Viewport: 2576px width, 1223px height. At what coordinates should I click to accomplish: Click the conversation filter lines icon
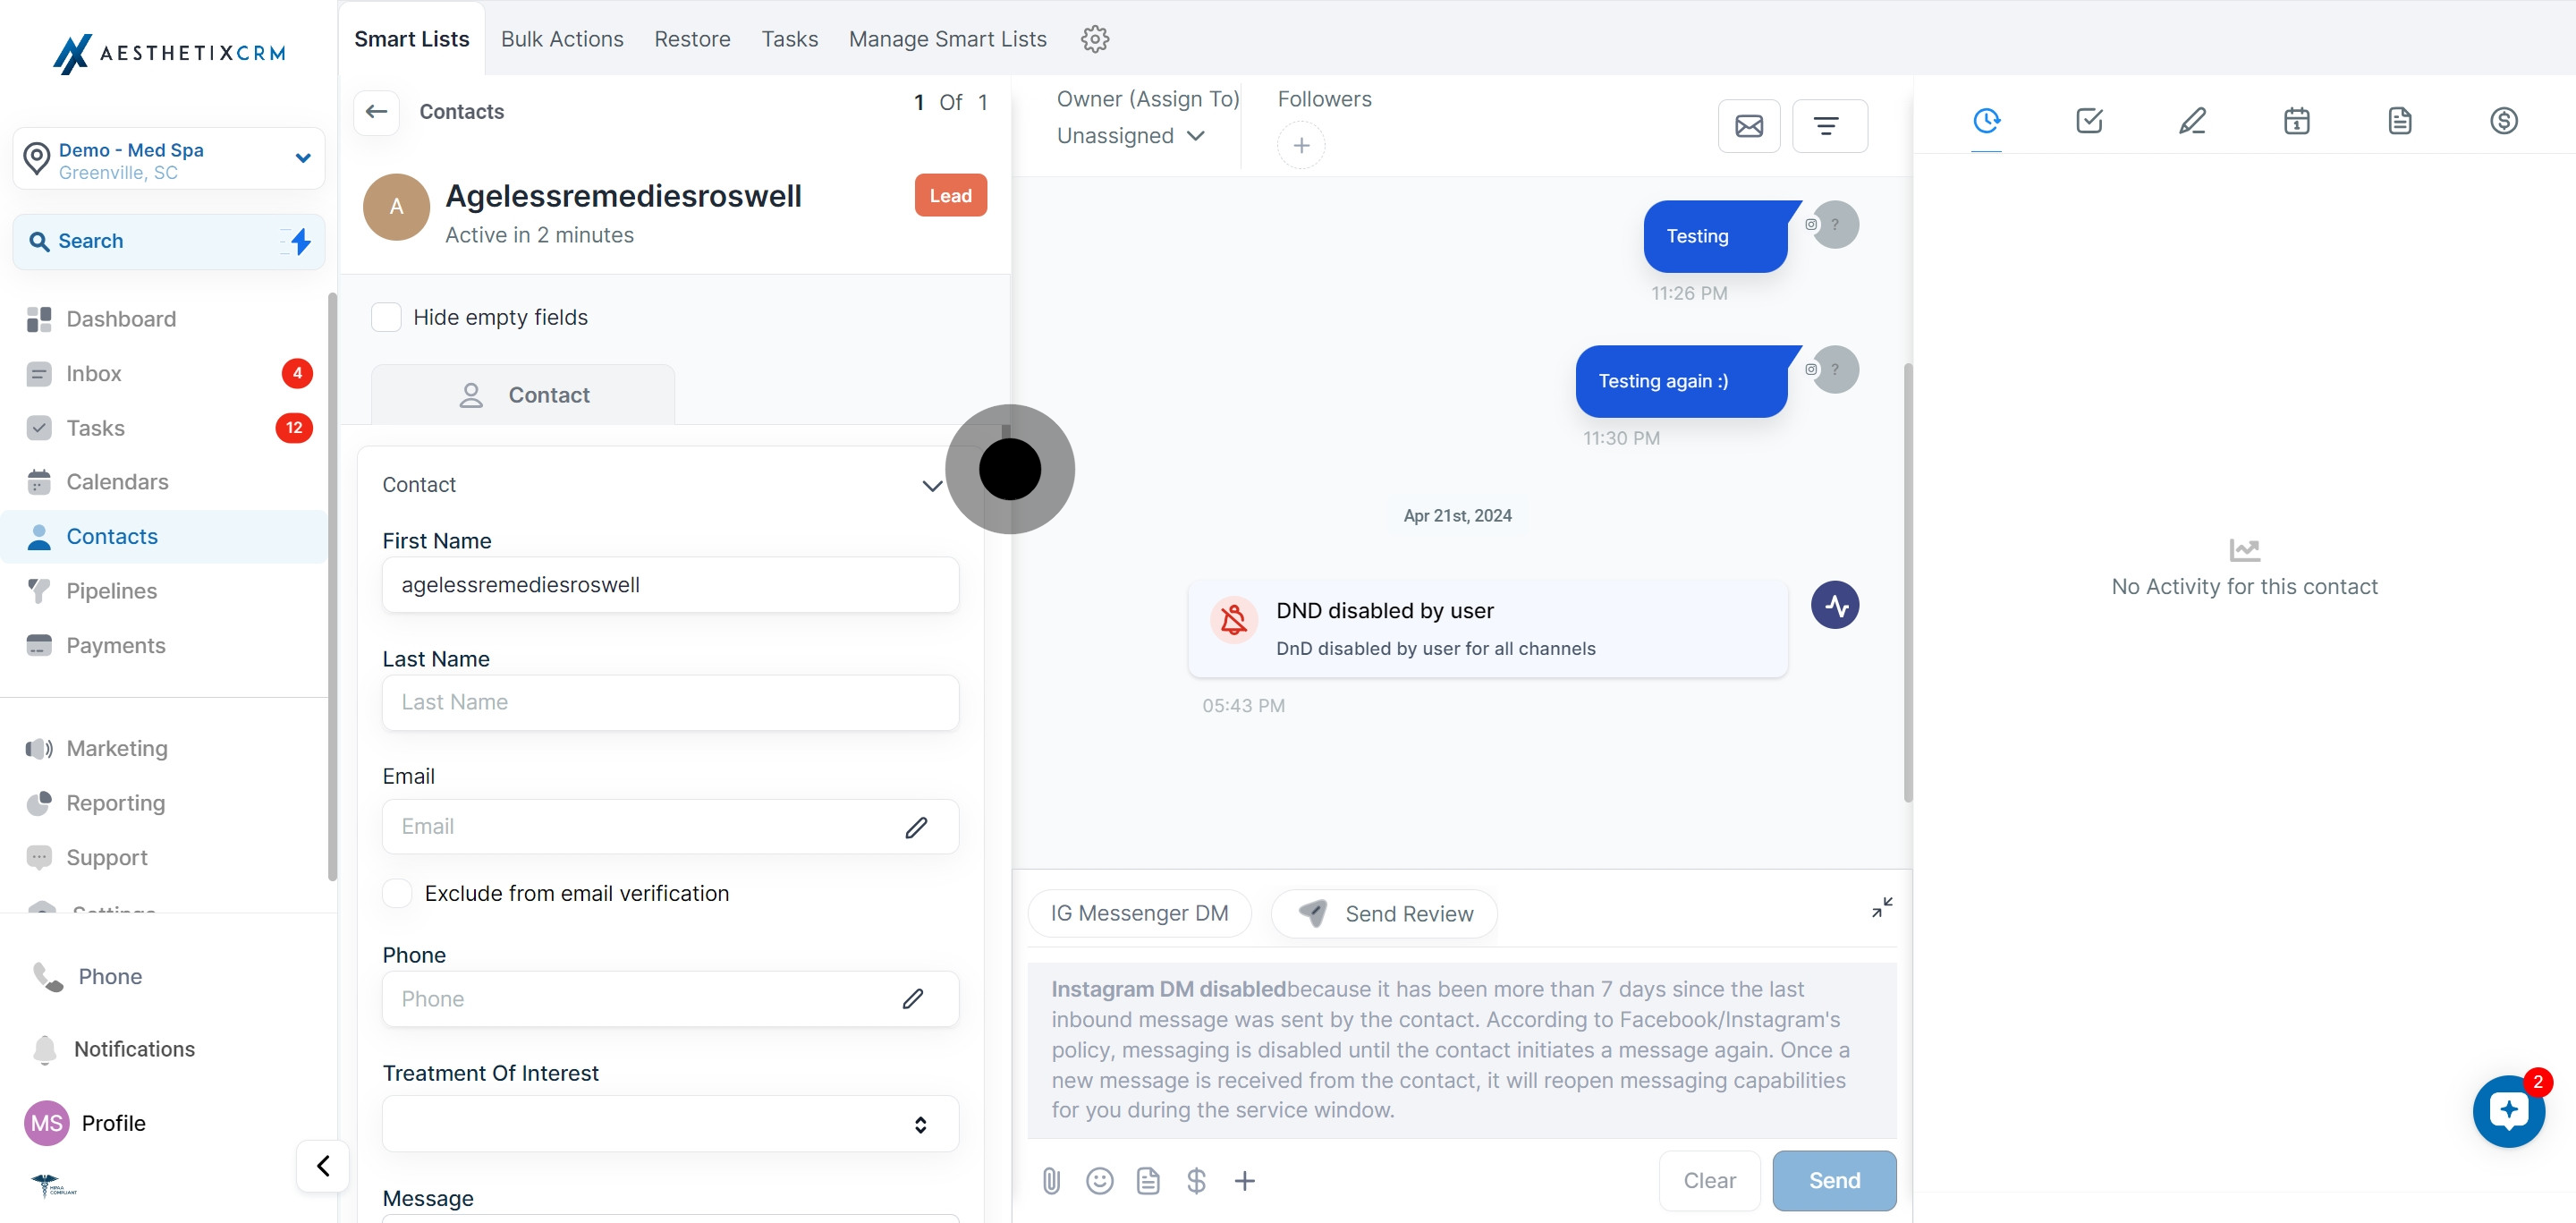point(1828,126)
